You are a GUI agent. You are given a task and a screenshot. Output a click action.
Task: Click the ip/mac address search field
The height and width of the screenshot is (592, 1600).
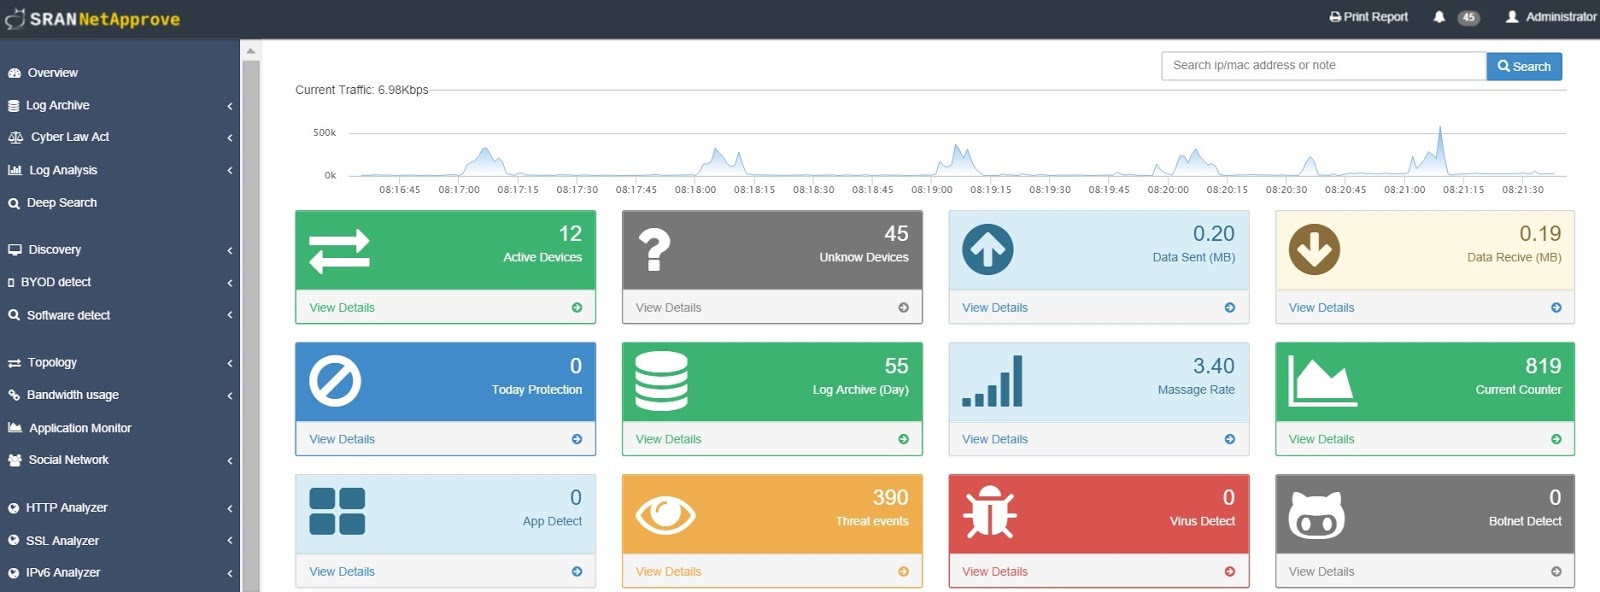coord(1324,66)
